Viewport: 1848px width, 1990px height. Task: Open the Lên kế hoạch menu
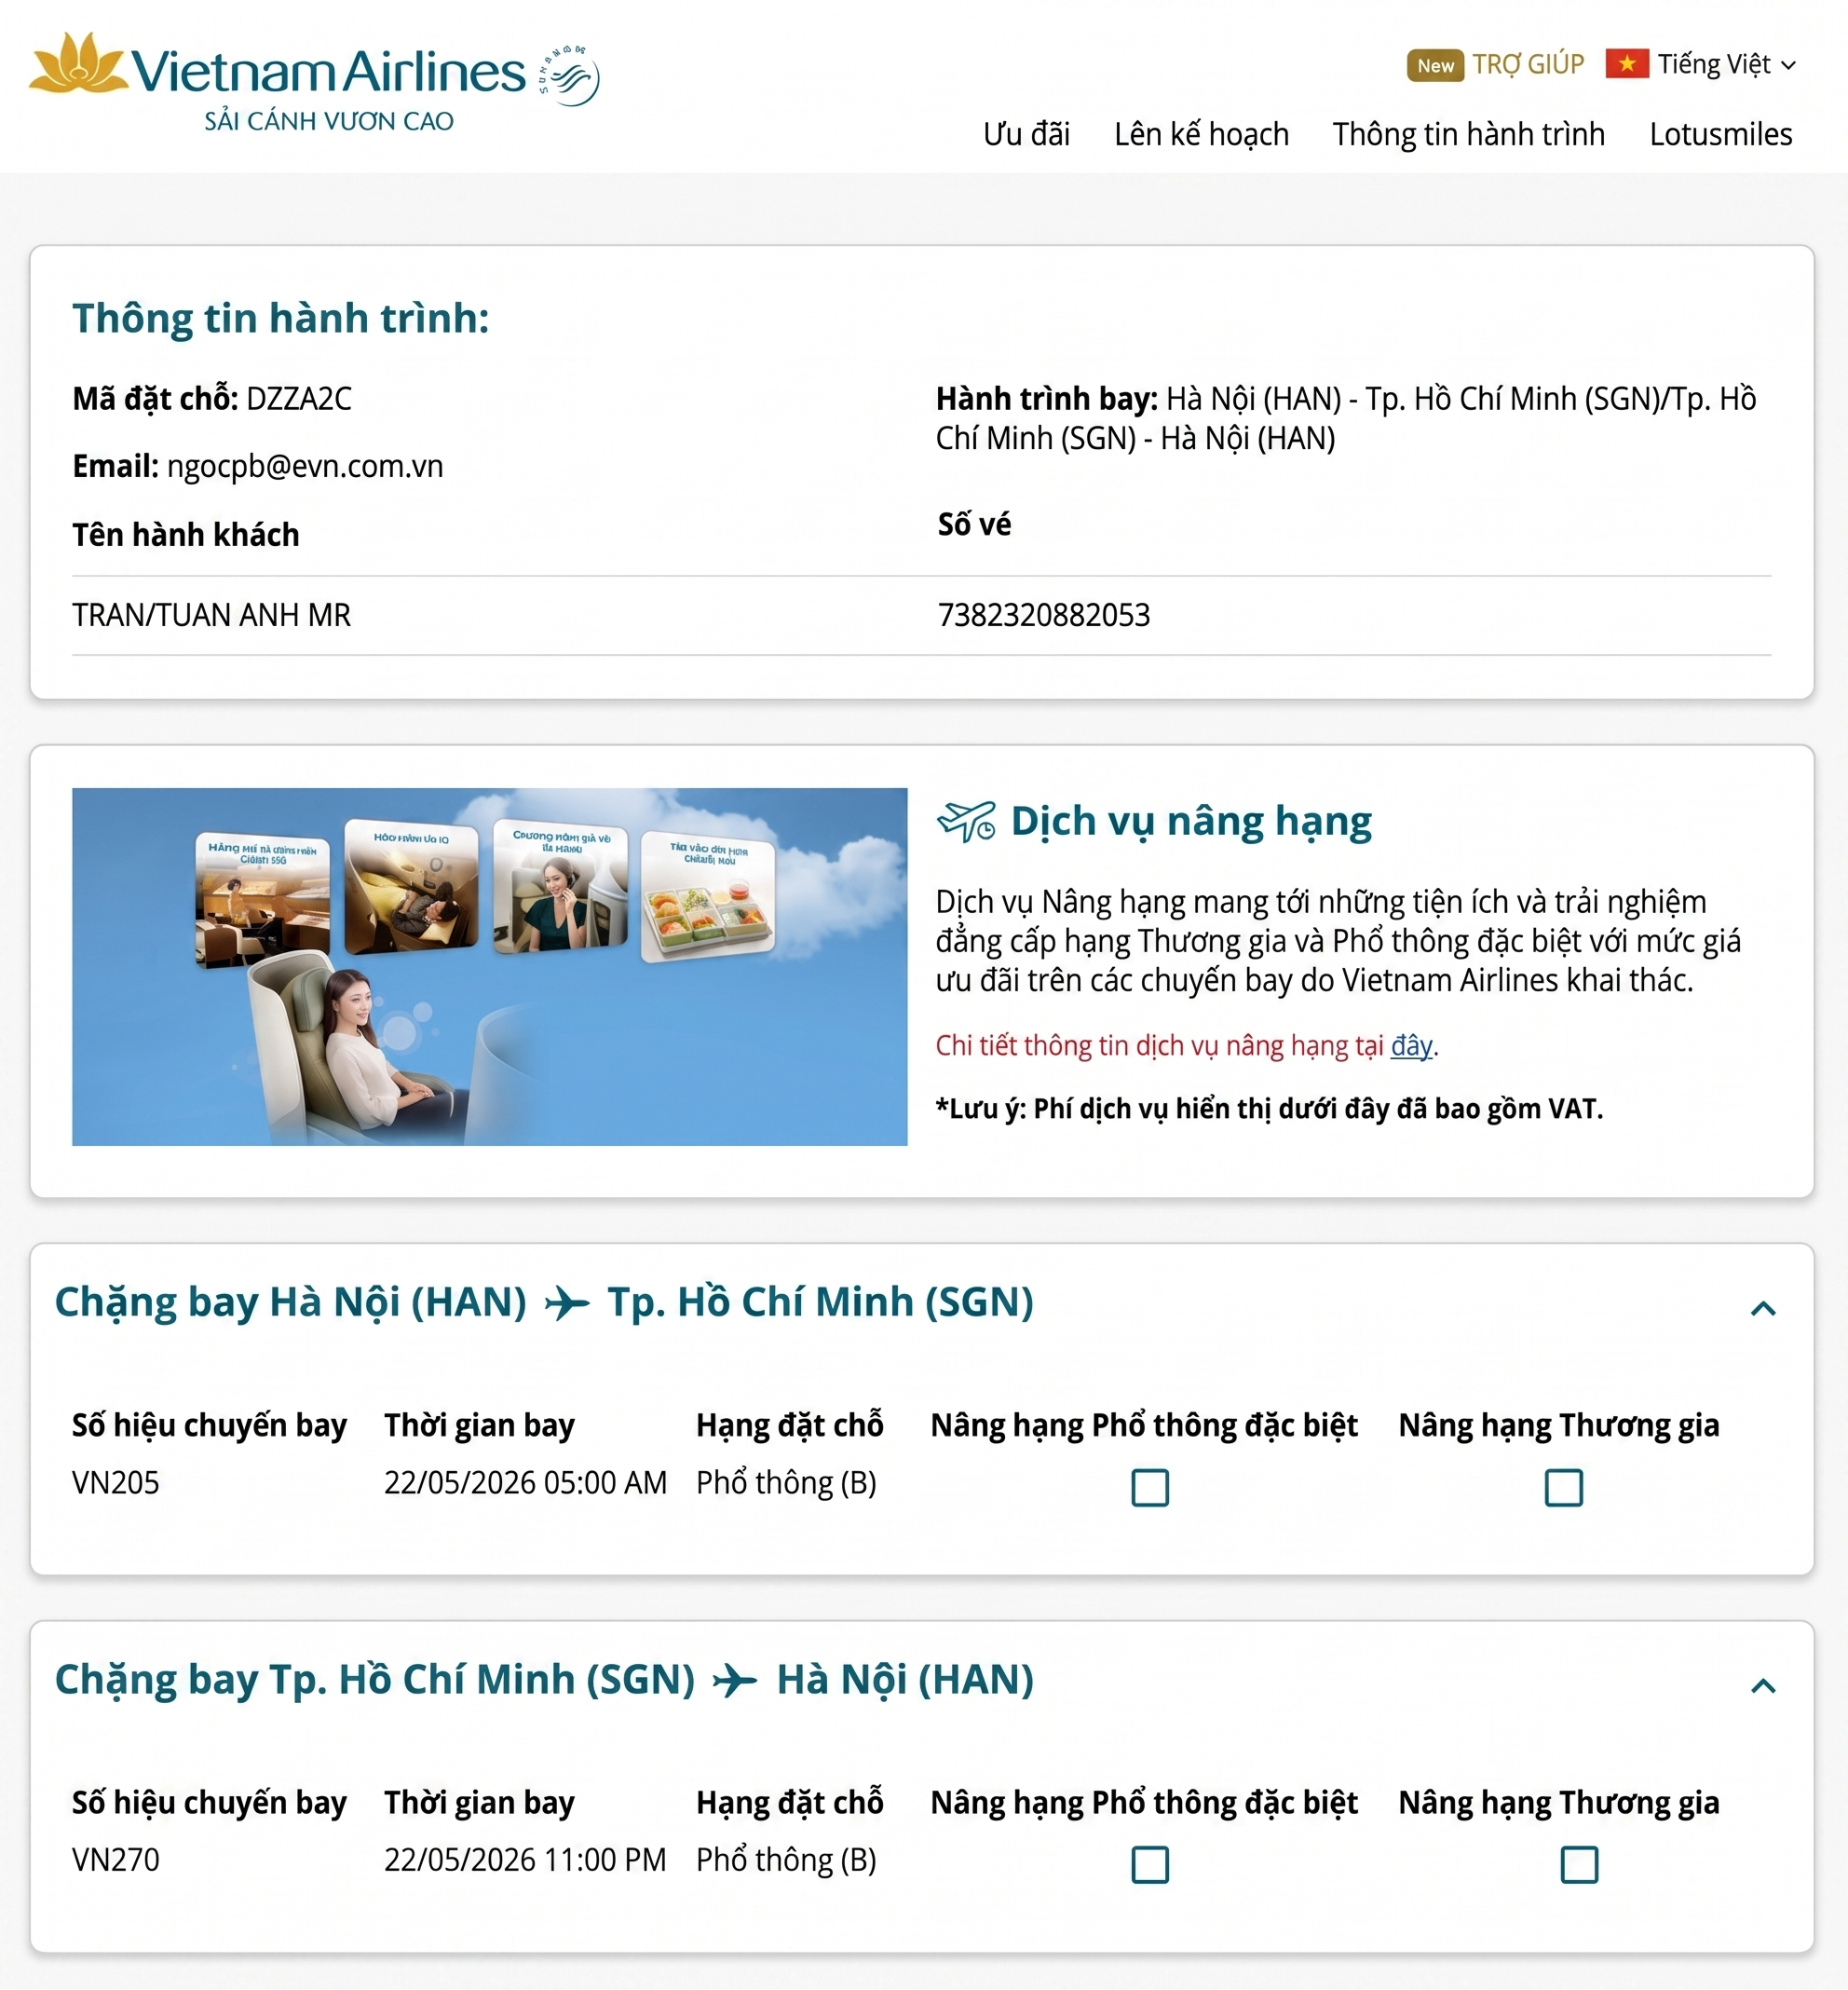[1201, 134]
